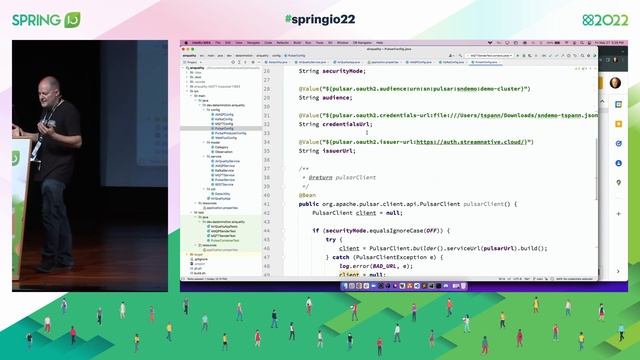Click the blue circular arrow browser sidebar icon

(x=618, y=143)
